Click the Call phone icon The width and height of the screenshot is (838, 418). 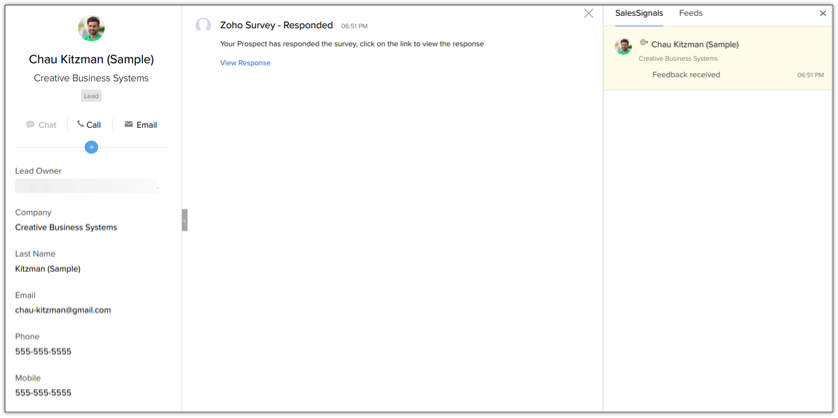pos(80,124)
